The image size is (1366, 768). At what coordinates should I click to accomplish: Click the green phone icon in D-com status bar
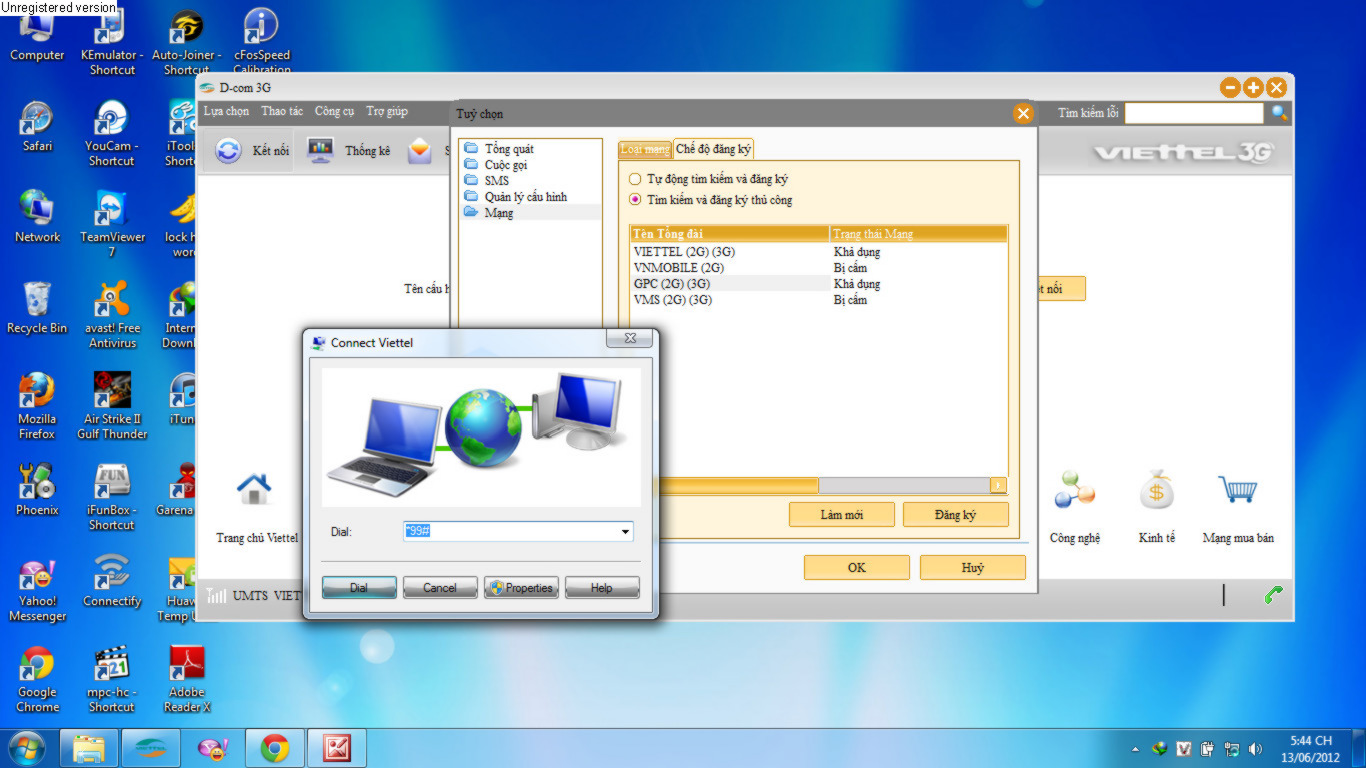click(x=1273, y=595)
